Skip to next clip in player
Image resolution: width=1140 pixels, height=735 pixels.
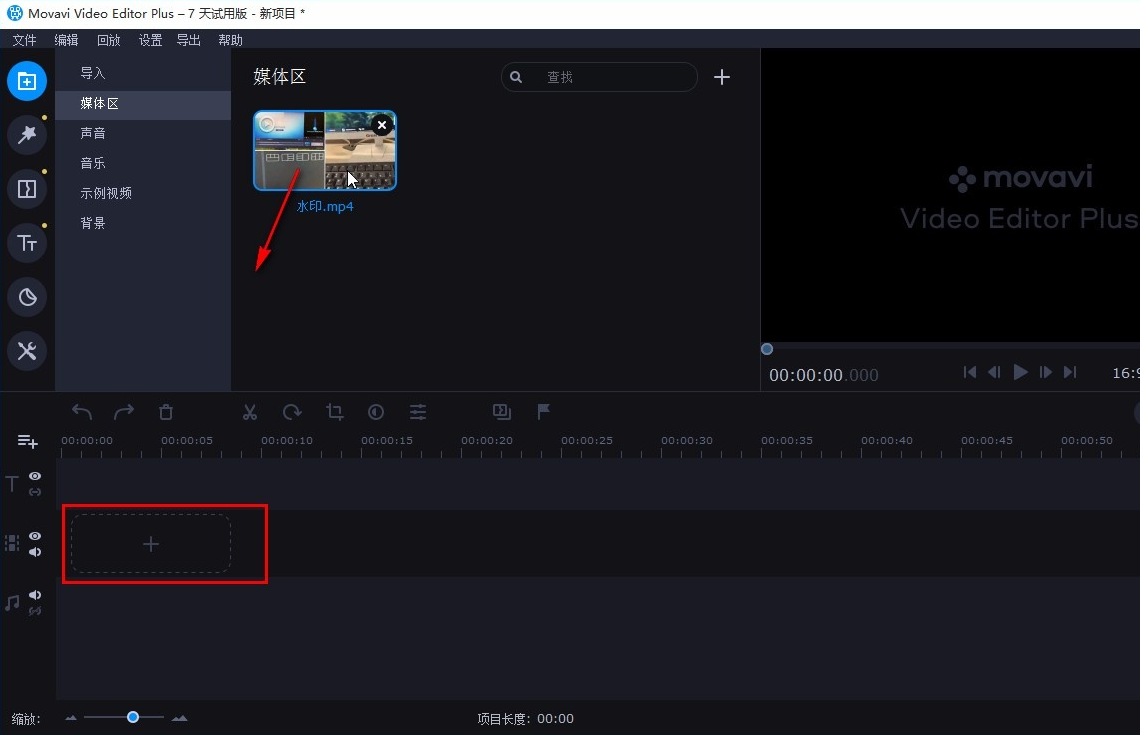point(1069,372)
